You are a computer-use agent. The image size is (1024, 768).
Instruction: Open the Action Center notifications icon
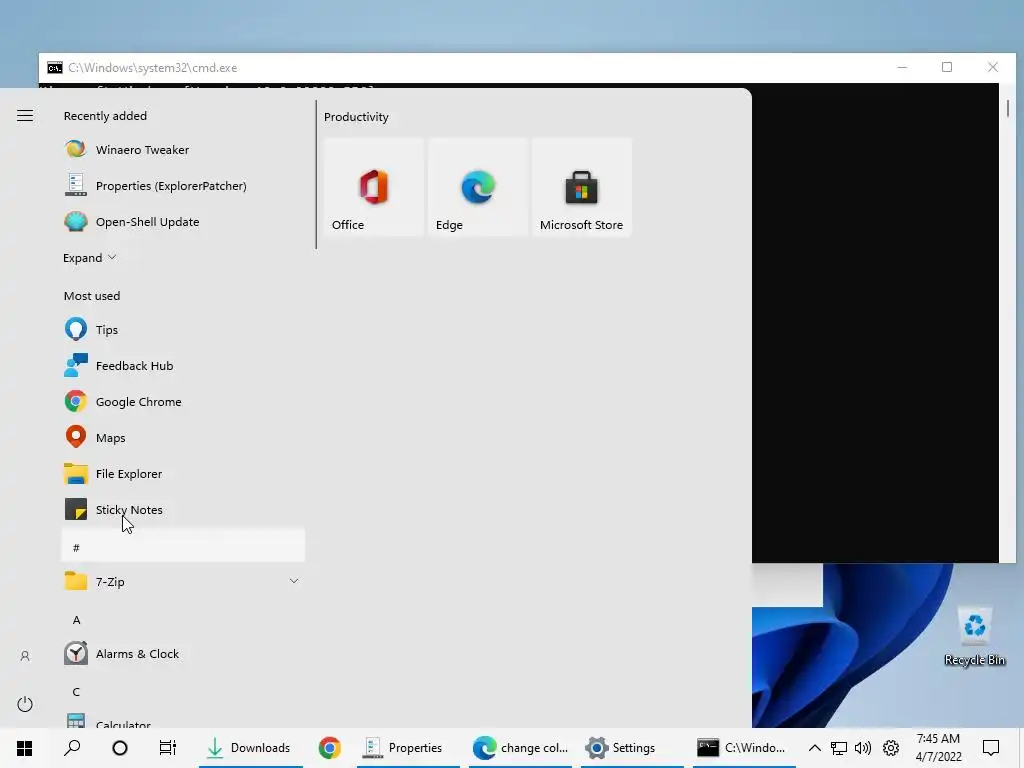click(991, 747)
